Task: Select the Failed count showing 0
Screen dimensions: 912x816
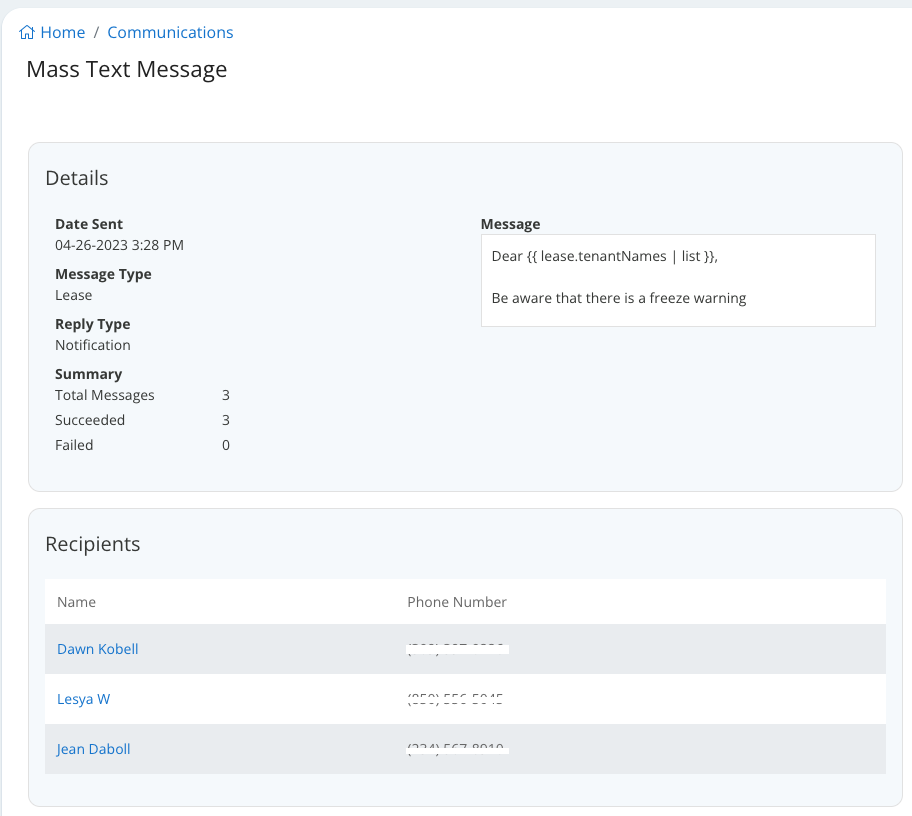Action: (x=226, y=444)
